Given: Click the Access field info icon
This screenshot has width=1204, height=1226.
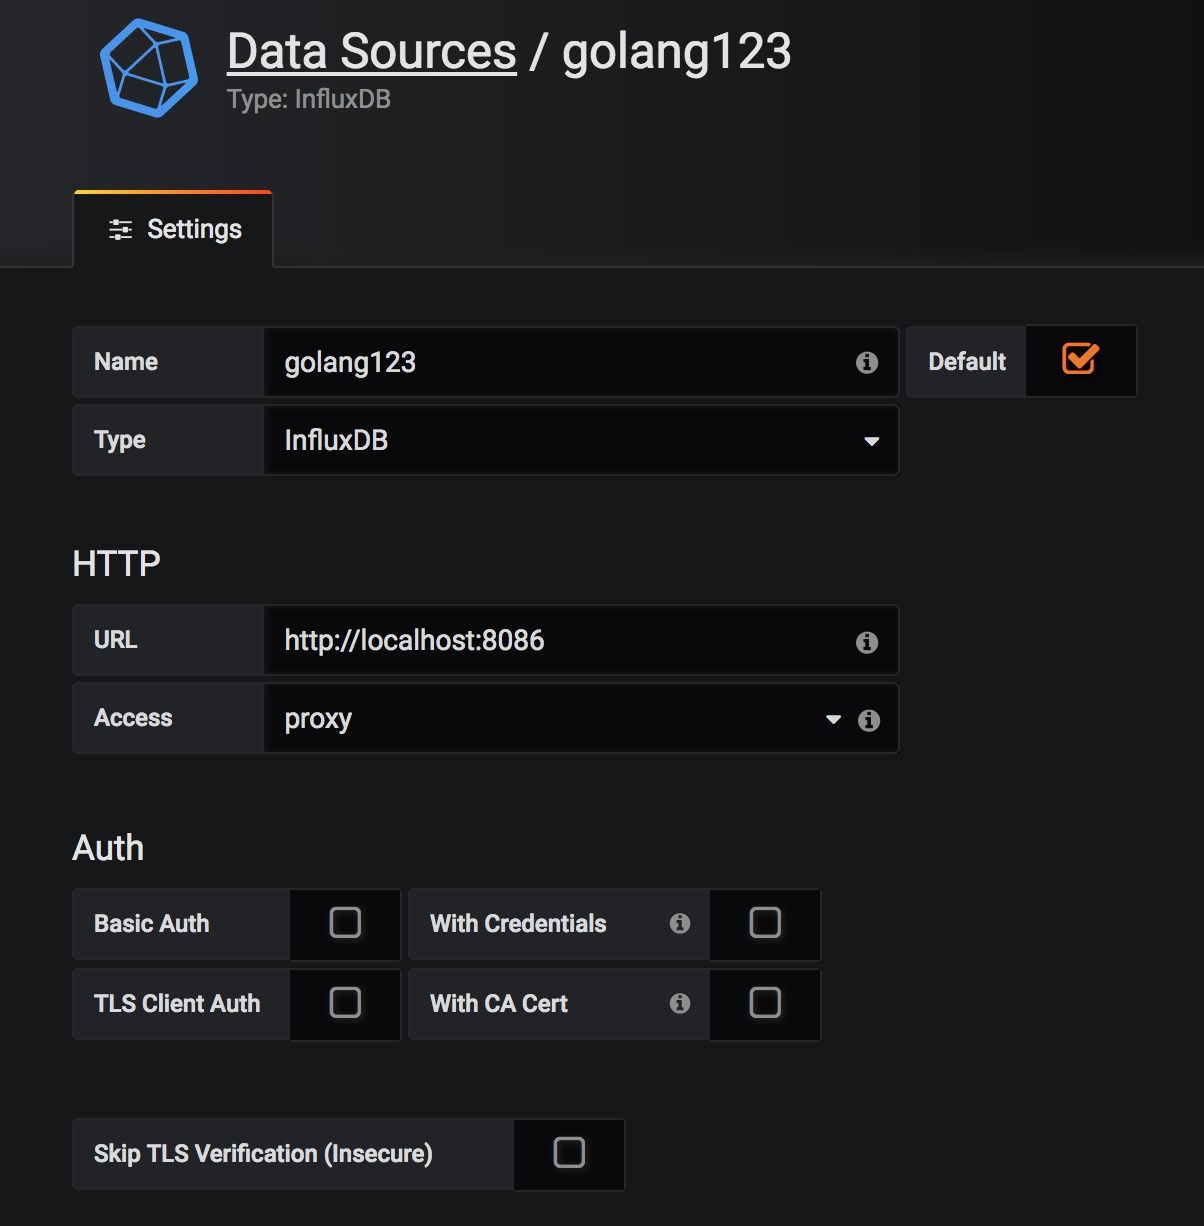Looking at the screenshot, I should (x=869, y=720).
